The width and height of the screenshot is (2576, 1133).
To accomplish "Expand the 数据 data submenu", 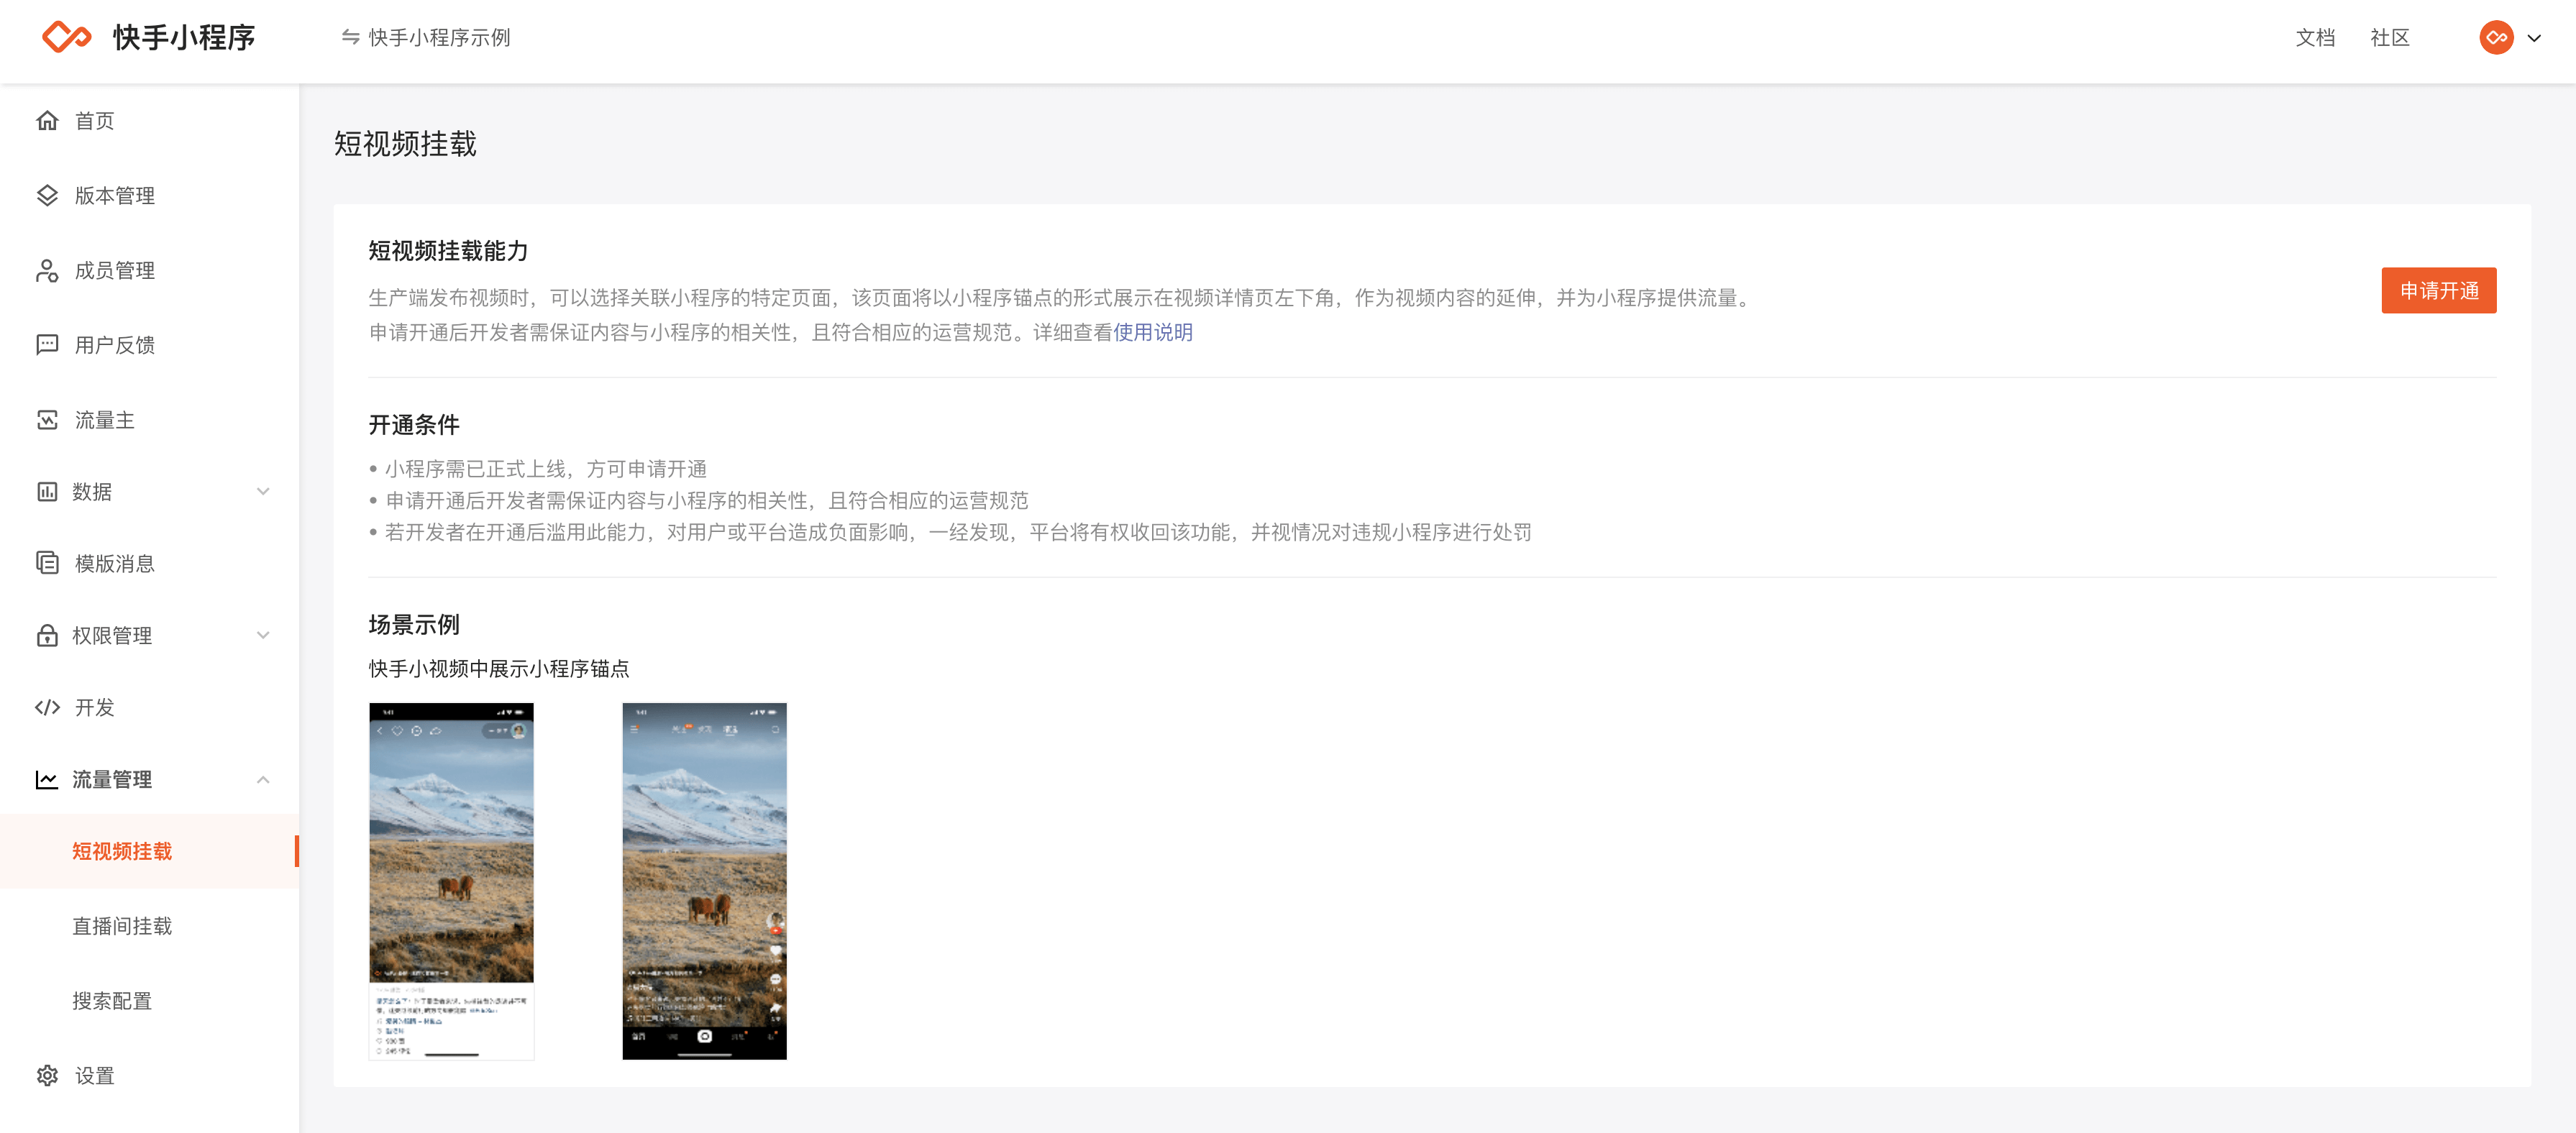I will (263, 491).
